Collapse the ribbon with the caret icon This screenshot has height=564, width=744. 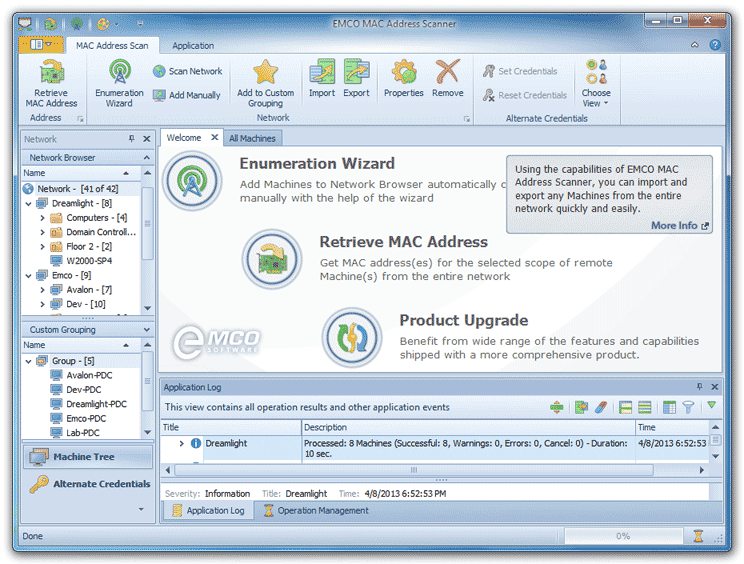point(695,45)
